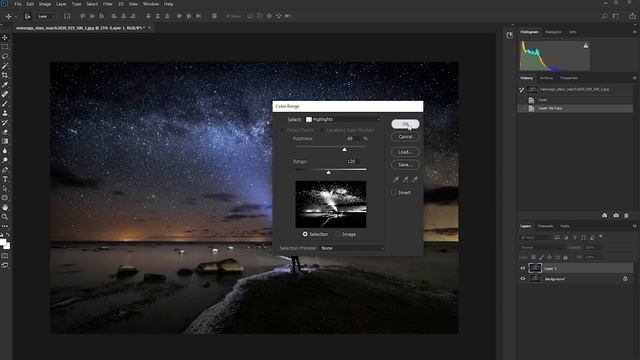
Task: Click the Add to Sample eyedropper
Action: [405, 179]
